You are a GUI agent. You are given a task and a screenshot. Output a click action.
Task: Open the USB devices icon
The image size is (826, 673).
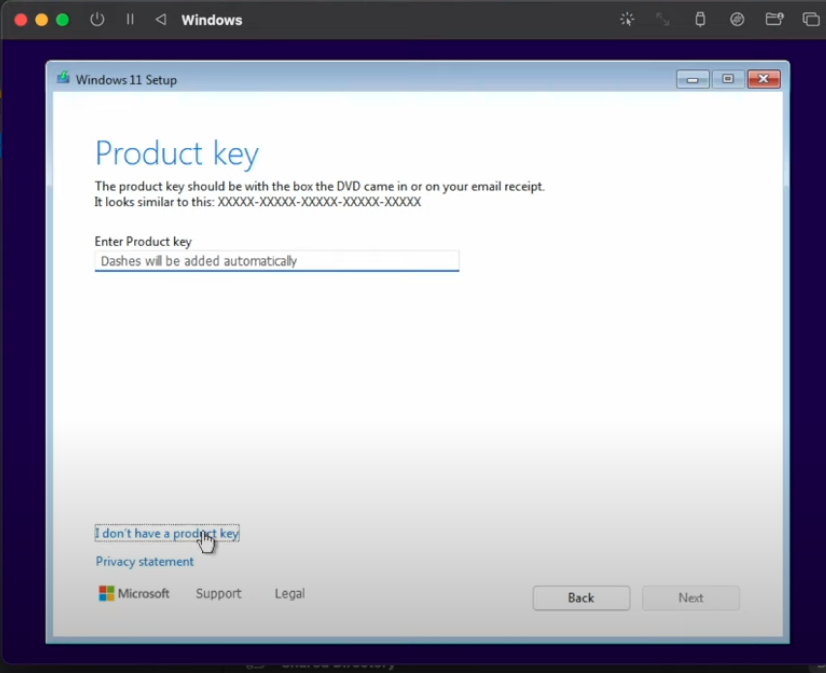coord(700,19)
